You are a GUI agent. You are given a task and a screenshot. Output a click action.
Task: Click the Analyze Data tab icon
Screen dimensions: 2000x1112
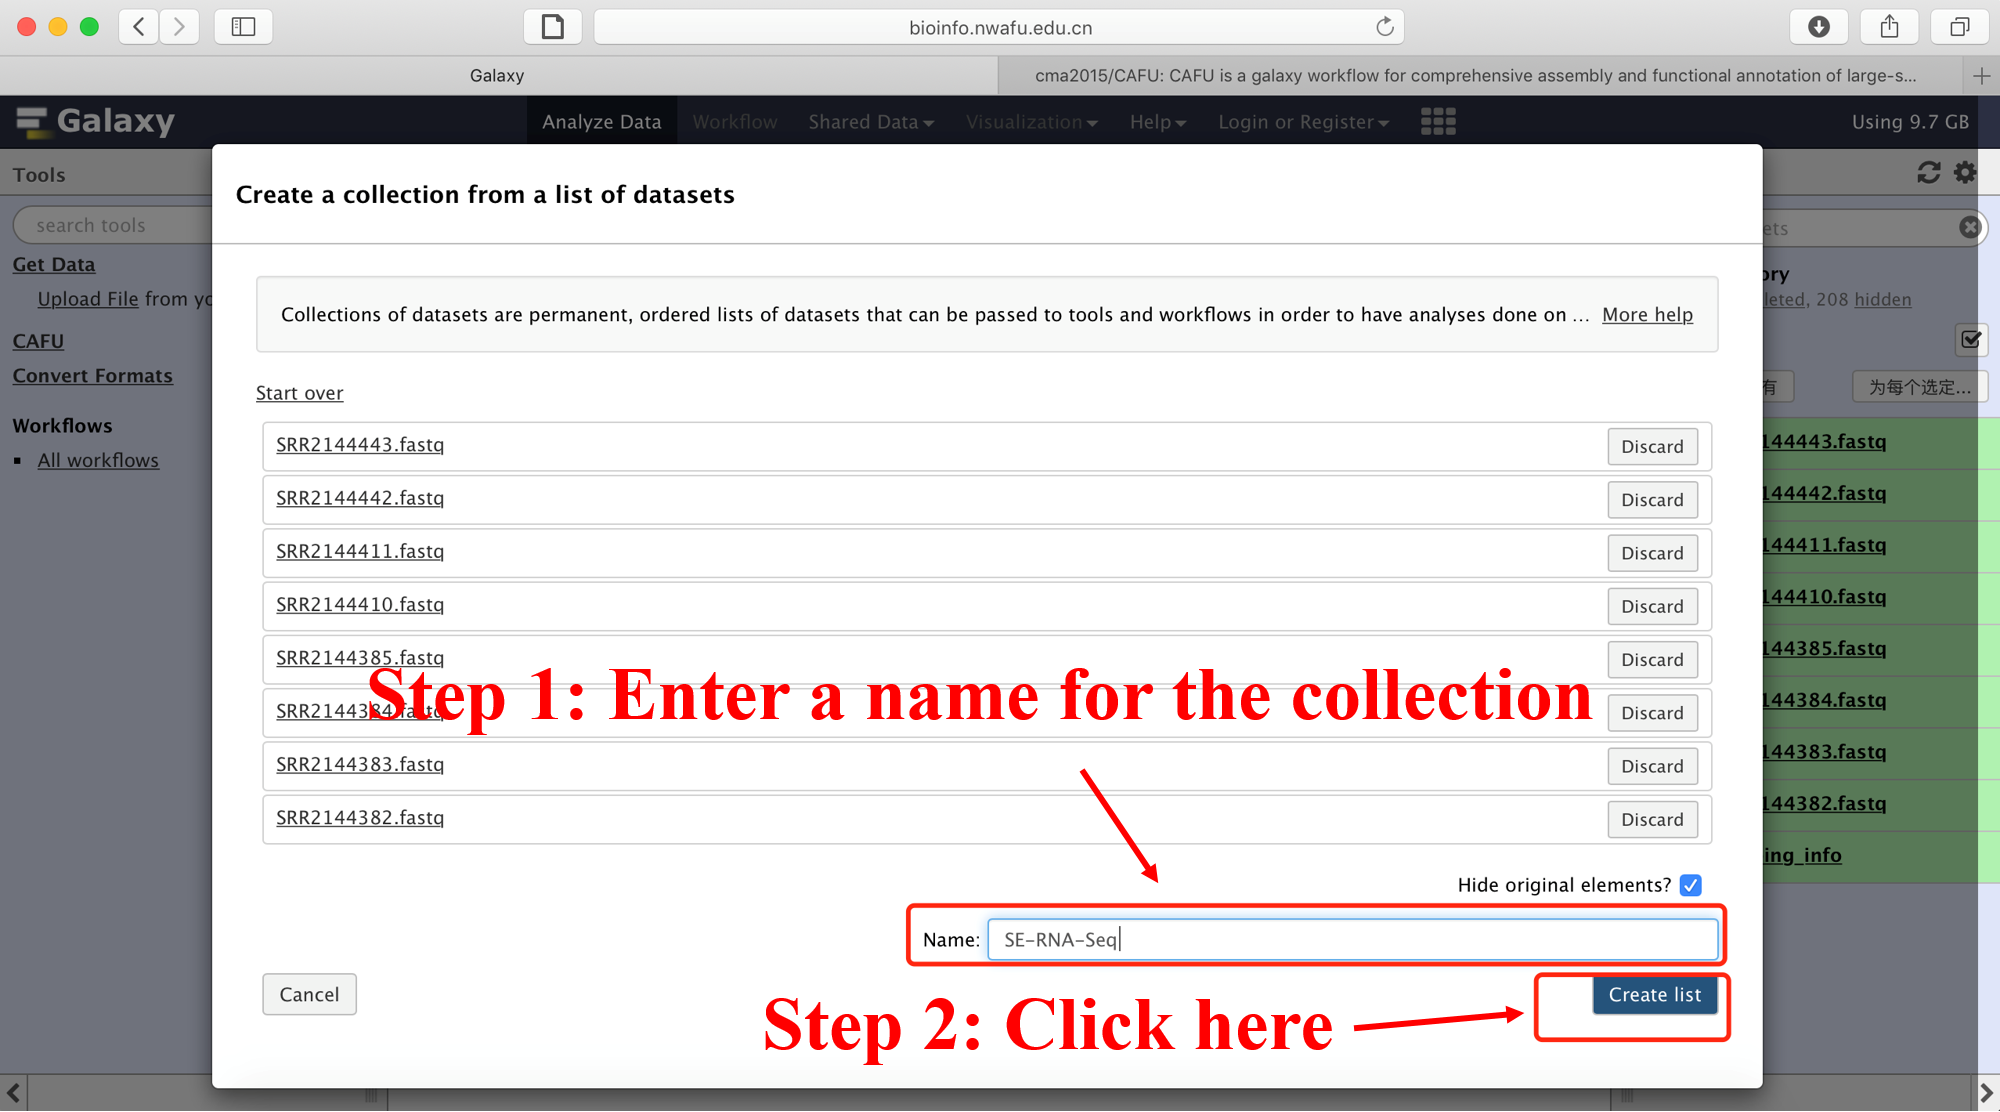(x=602, y=122)
